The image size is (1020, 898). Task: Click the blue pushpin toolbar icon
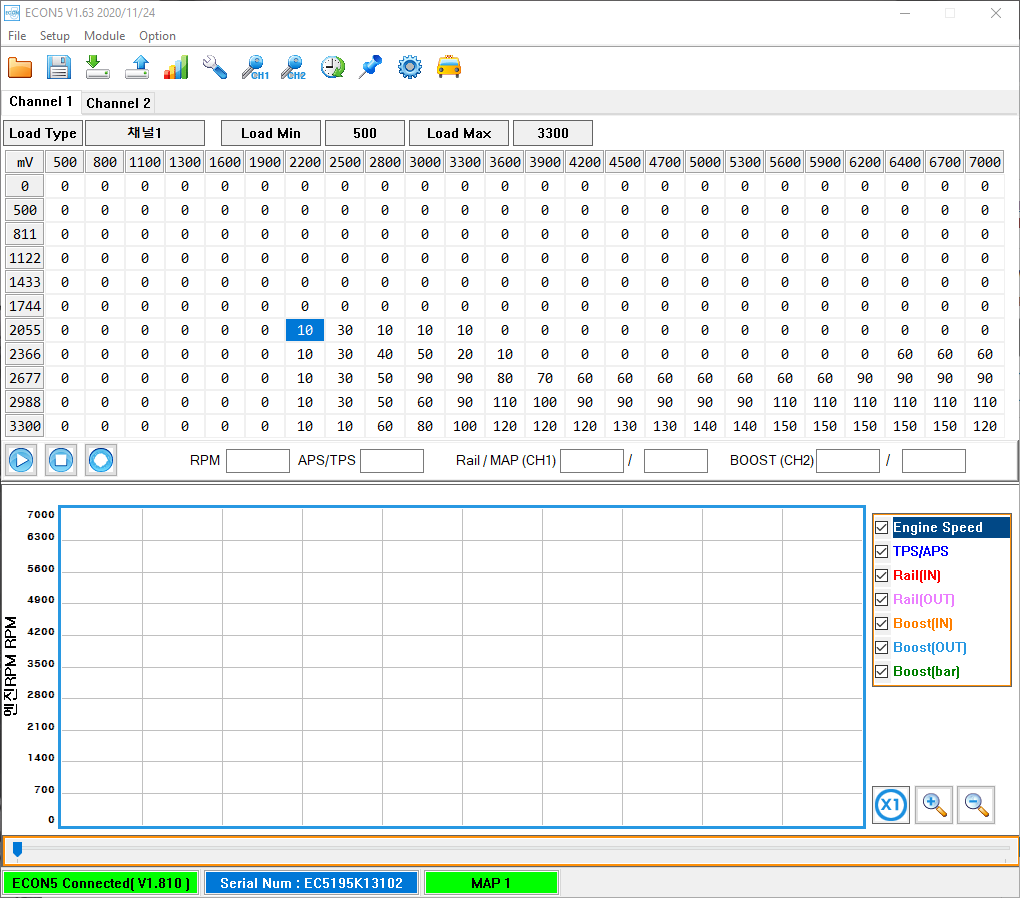(370, 66)
